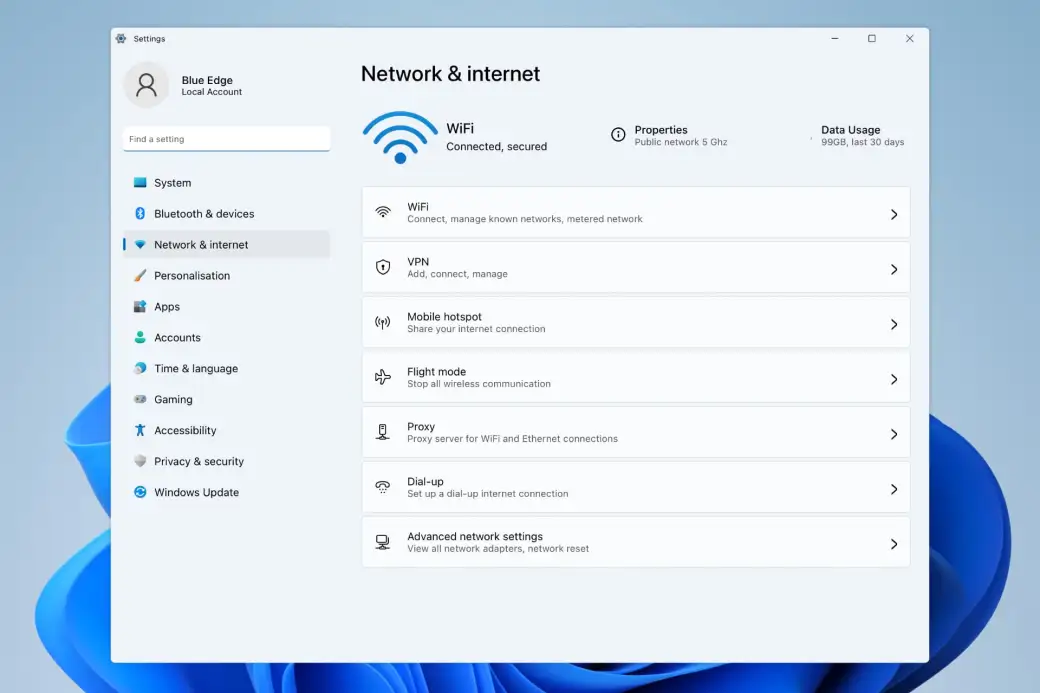Click the Mobile hotspot antenna icon
Screen dimensions: 1040x693
pos(383,322)
